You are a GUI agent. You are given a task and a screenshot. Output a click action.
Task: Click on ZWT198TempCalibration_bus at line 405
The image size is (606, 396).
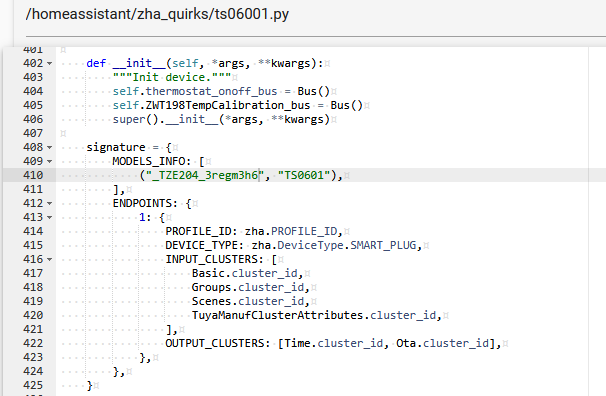click(x=228, y=105)
